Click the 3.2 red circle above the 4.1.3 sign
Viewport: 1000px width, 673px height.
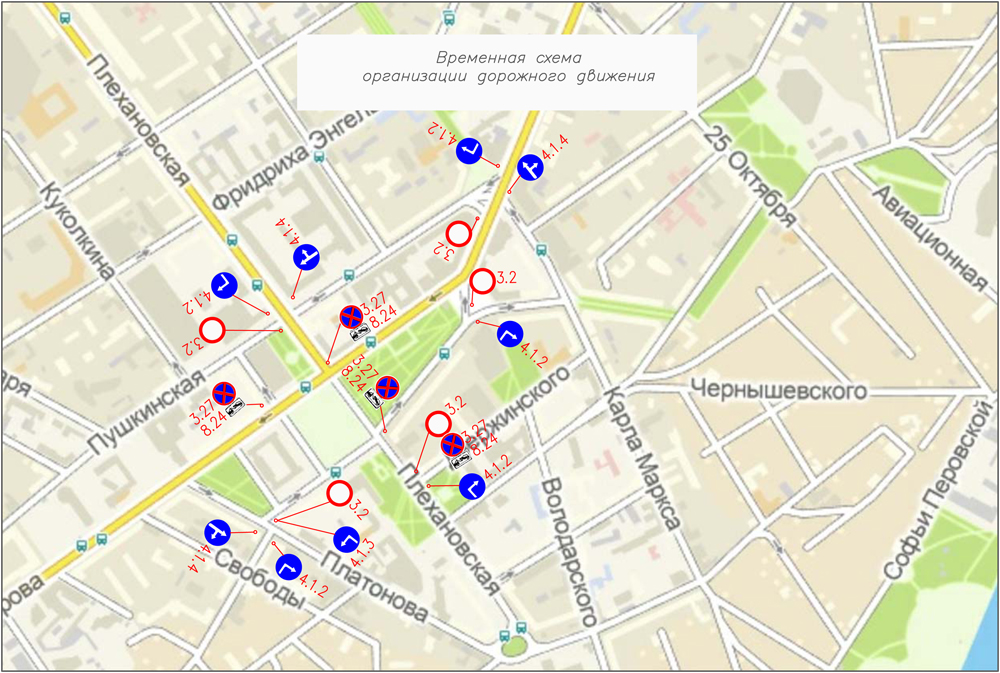pyautogui.click(x=339, y=493)
